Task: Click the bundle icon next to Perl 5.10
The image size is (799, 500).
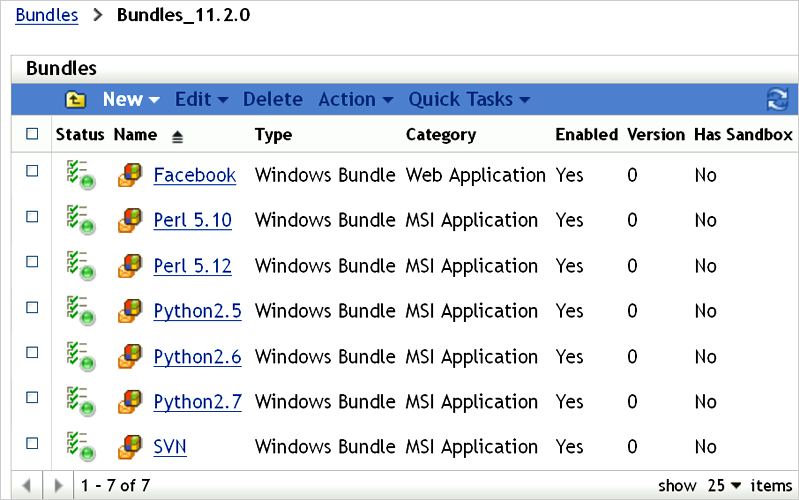Action: [129, 220]
